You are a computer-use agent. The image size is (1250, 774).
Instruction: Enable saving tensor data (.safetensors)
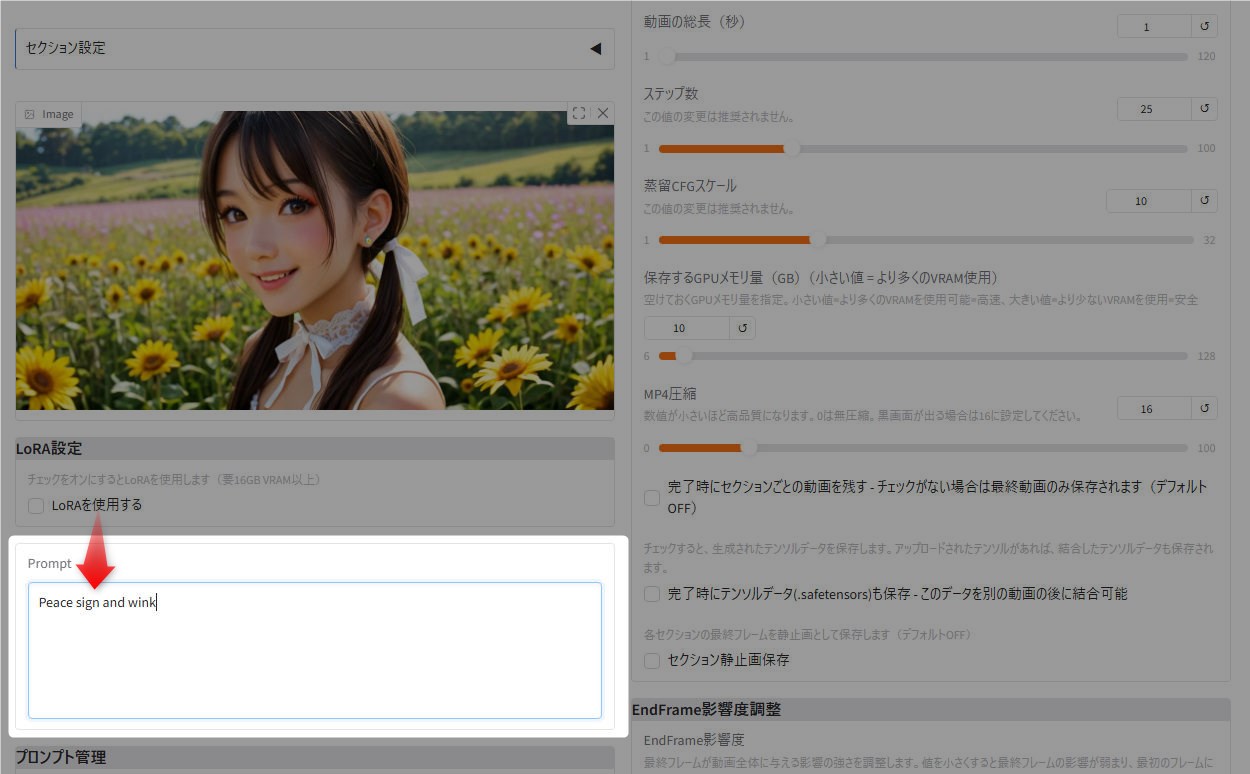(x=652, y=594)
